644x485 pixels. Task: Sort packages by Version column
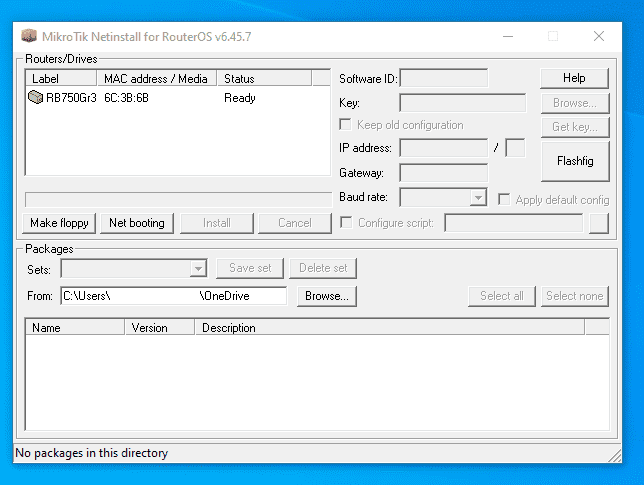tap(160, 327)
